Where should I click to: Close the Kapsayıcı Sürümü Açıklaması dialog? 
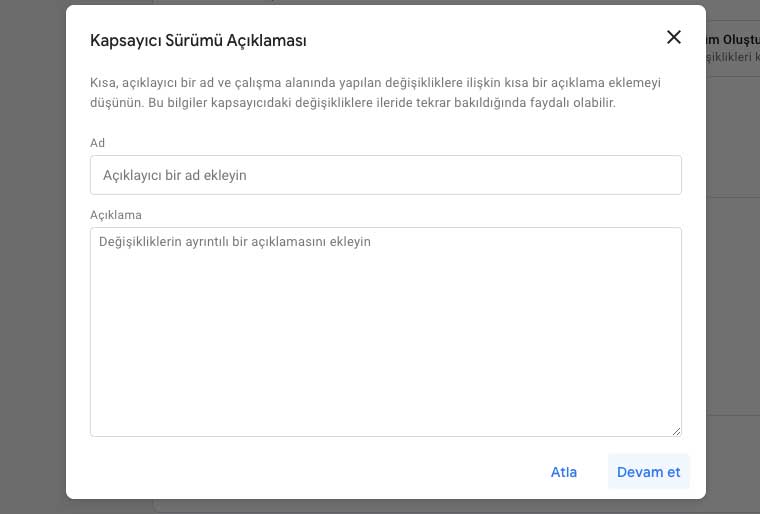674,37
